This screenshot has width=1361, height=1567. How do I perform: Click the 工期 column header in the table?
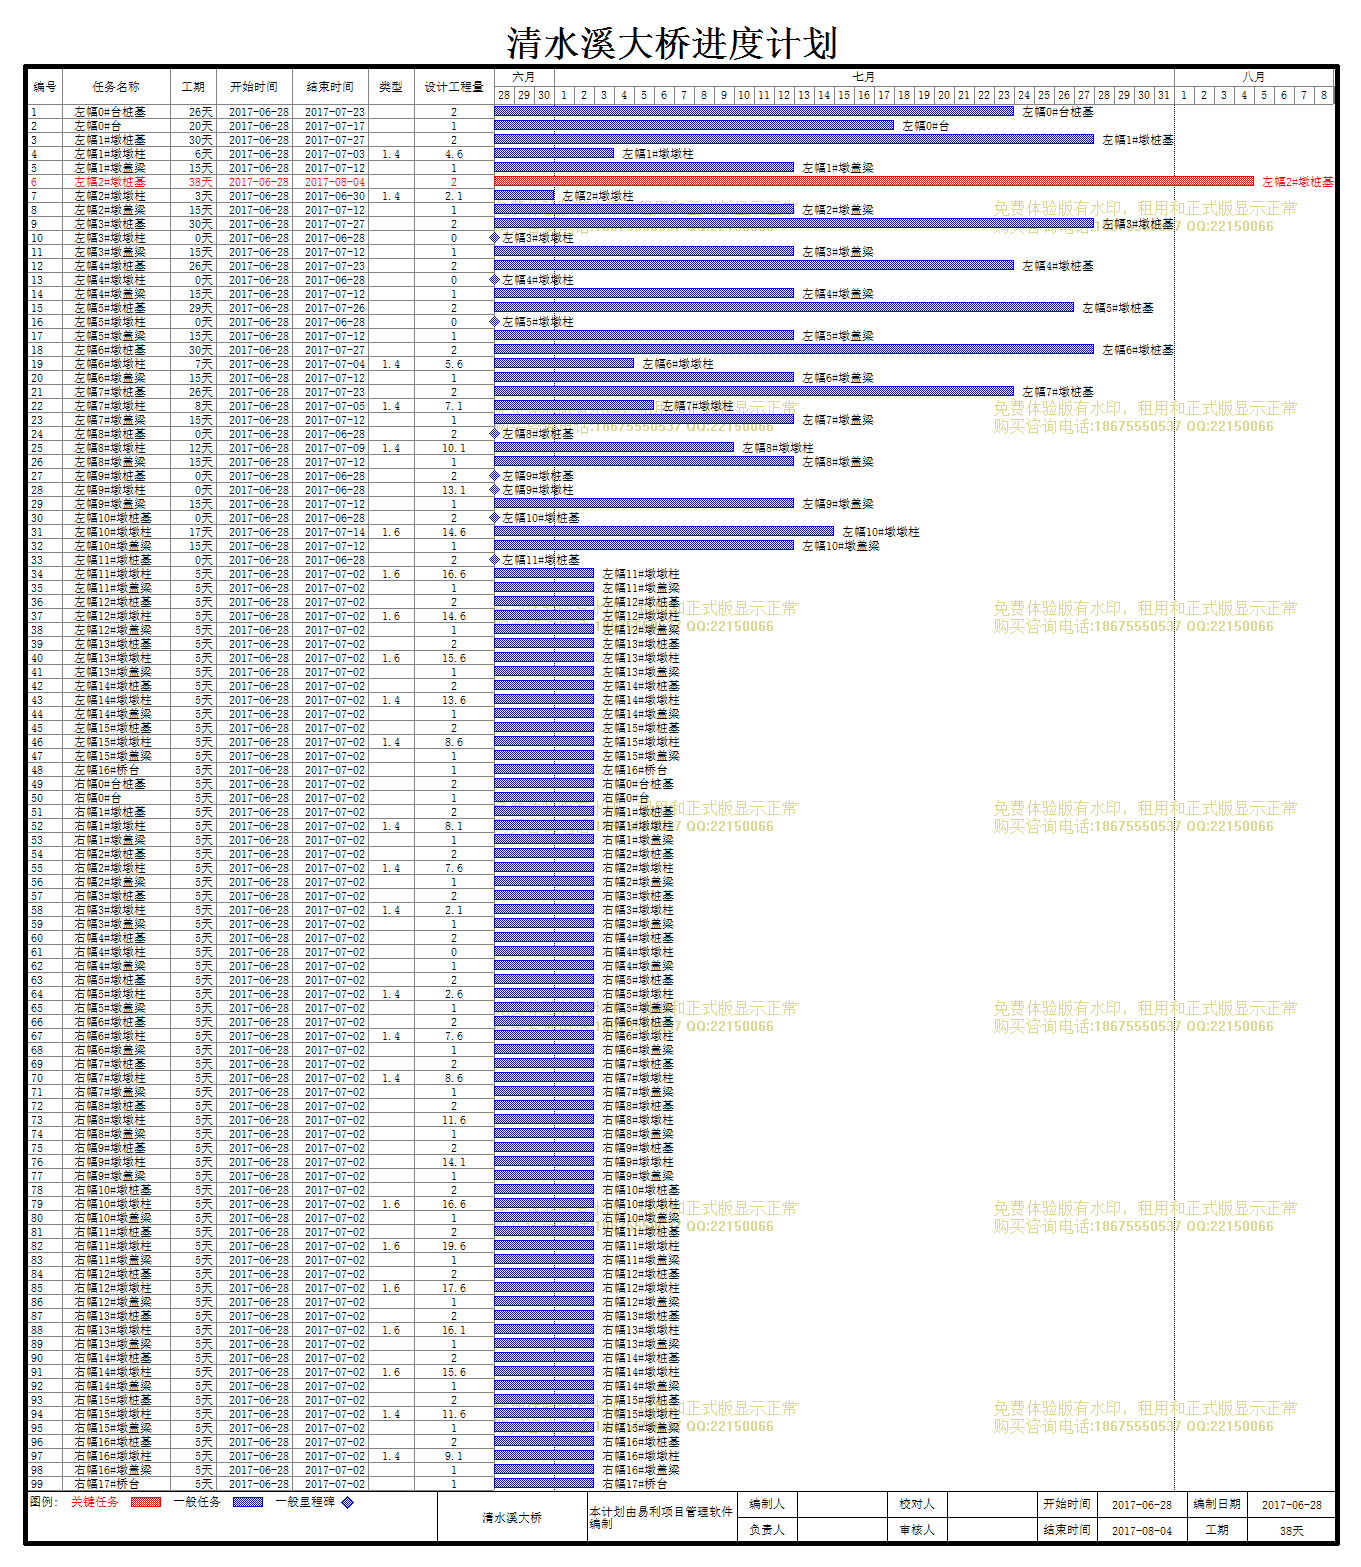click(193, 87)
